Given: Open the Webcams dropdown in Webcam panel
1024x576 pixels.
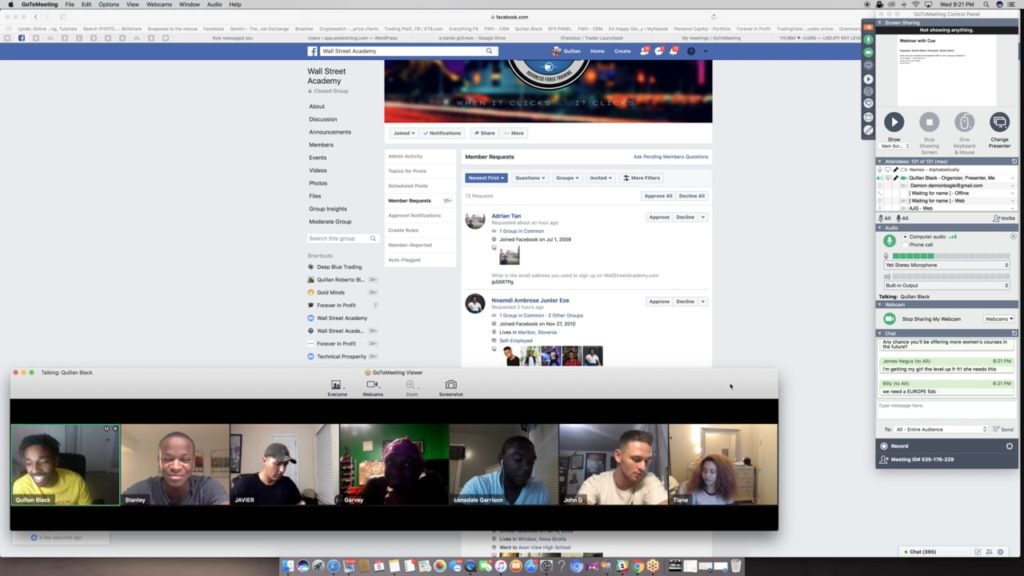Looking at the screenshot, I should point(999,319).
